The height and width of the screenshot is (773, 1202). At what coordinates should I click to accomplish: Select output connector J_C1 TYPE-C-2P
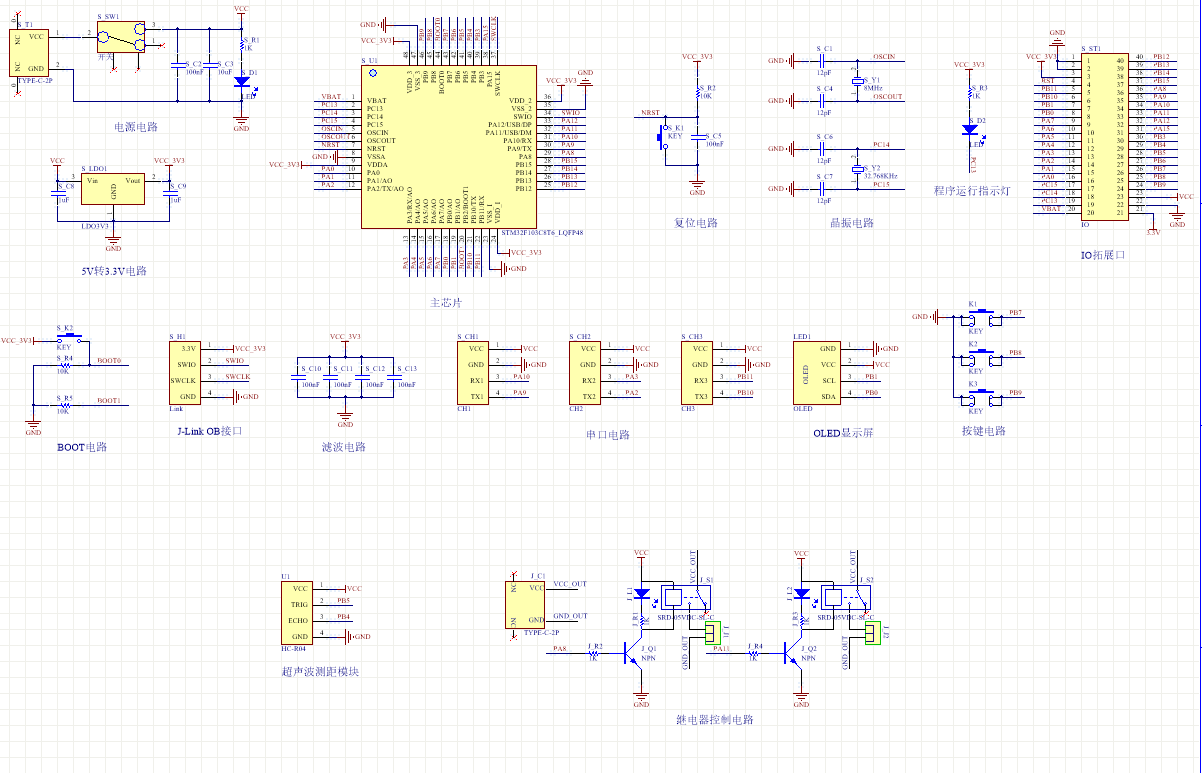(527, 605)
